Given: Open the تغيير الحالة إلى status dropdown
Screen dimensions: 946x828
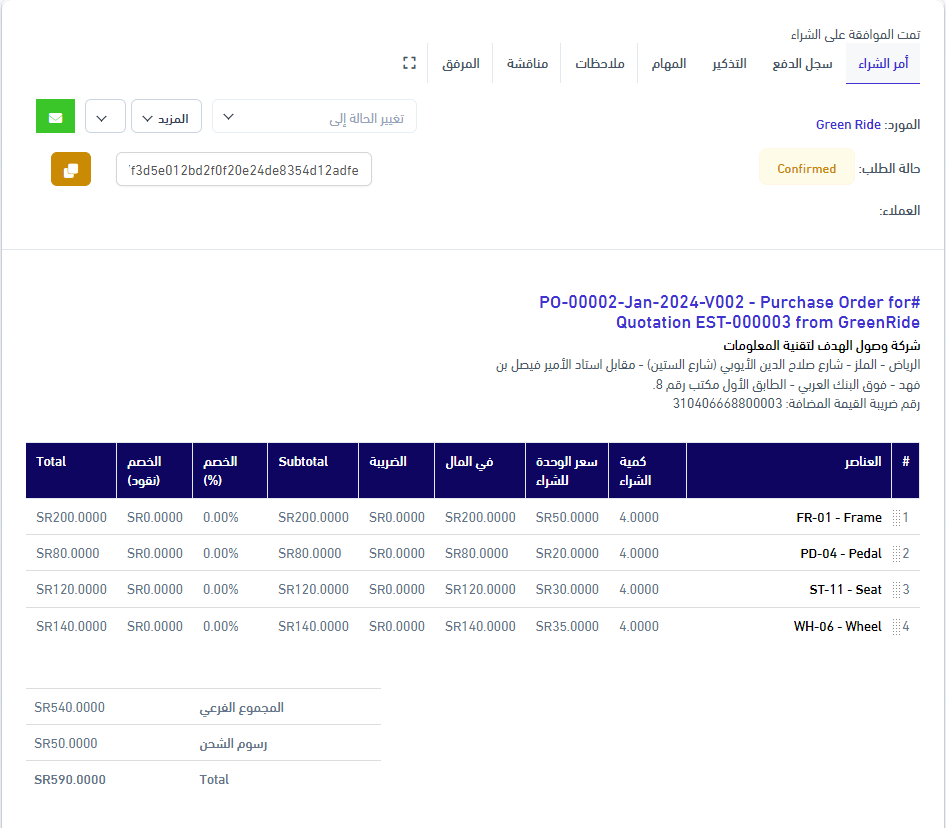Looking at the screenshot, I should pyautogui.click(x=314, y=117).
